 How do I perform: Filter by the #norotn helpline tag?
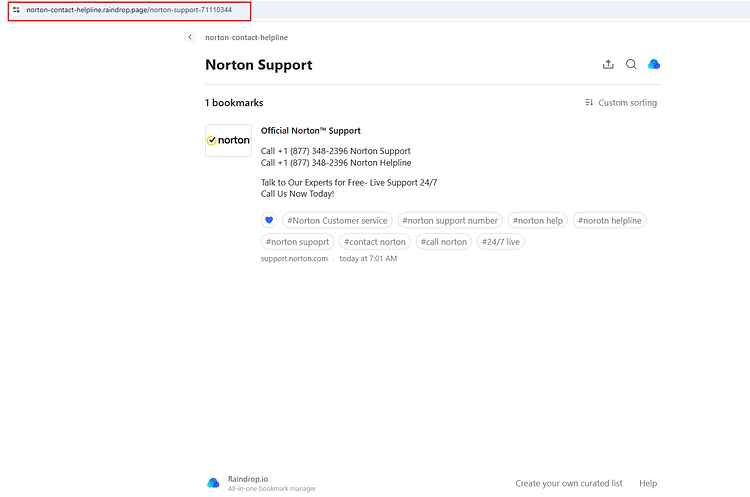pos(609,220)
